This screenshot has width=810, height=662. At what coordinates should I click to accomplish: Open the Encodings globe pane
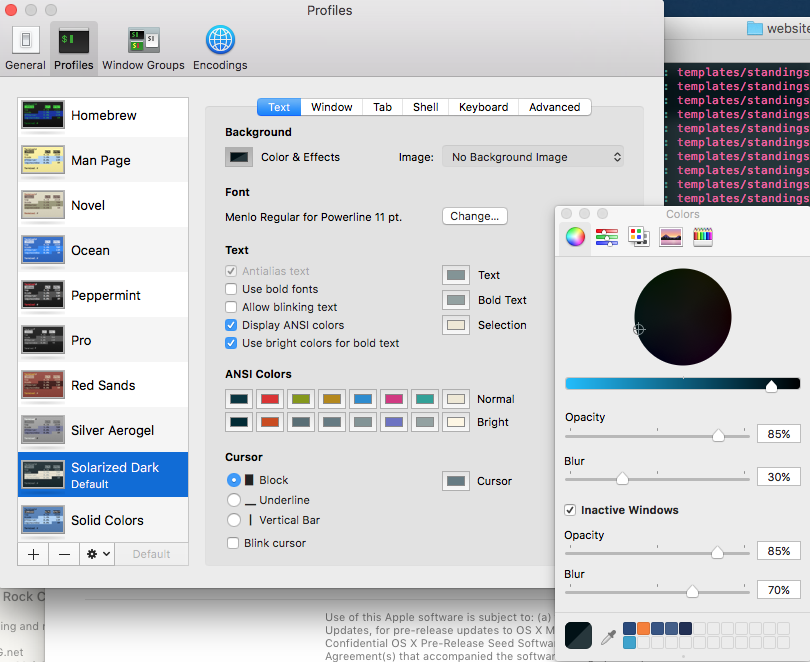(220, 48)
